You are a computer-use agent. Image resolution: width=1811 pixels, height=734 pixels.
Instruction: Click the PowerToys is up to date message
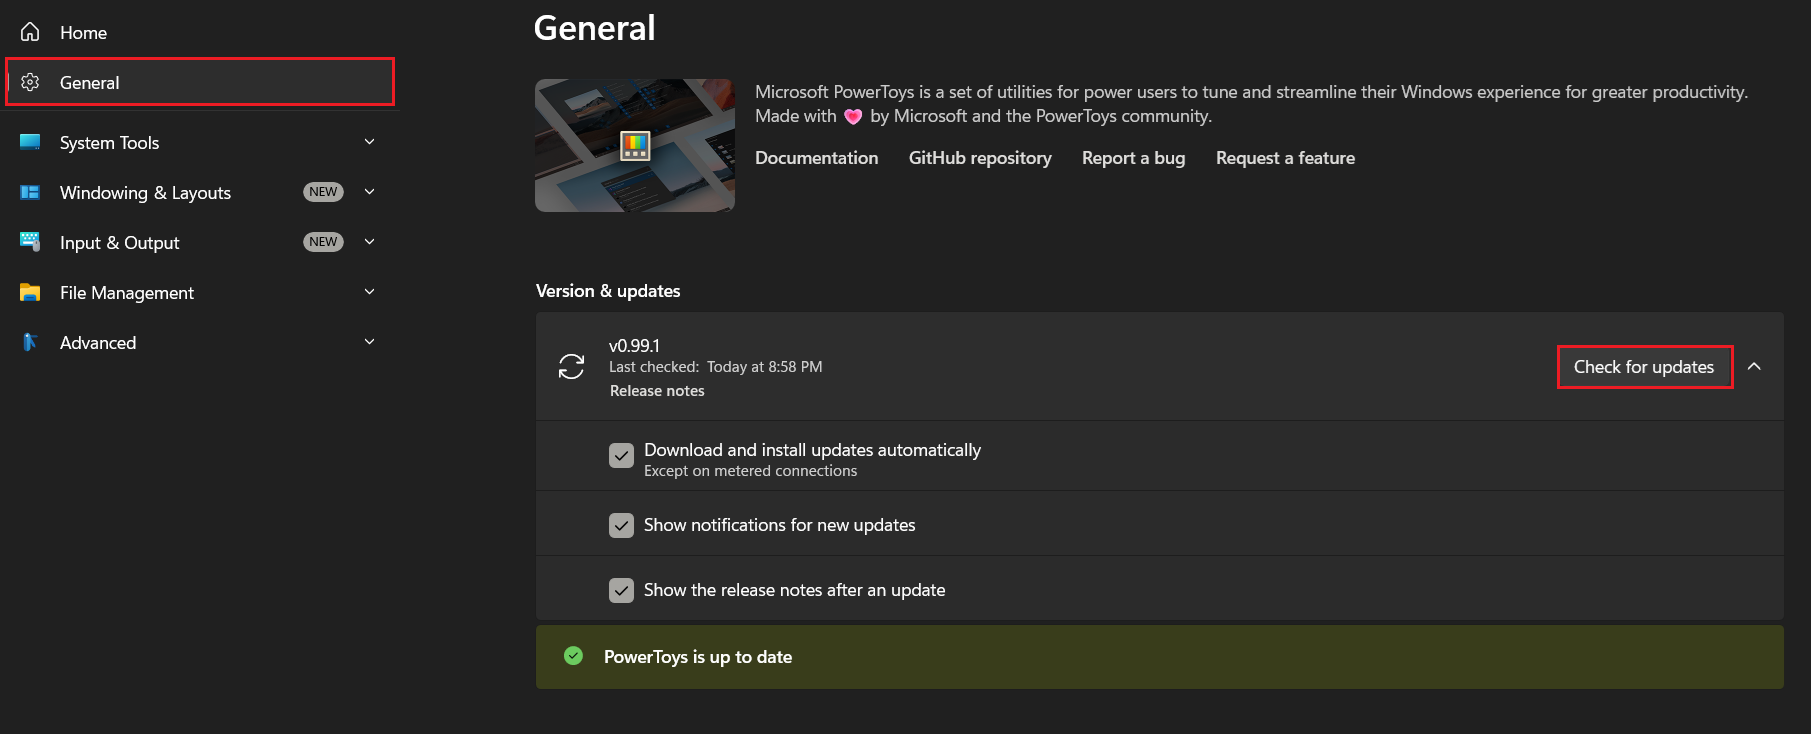coord(698,657)
